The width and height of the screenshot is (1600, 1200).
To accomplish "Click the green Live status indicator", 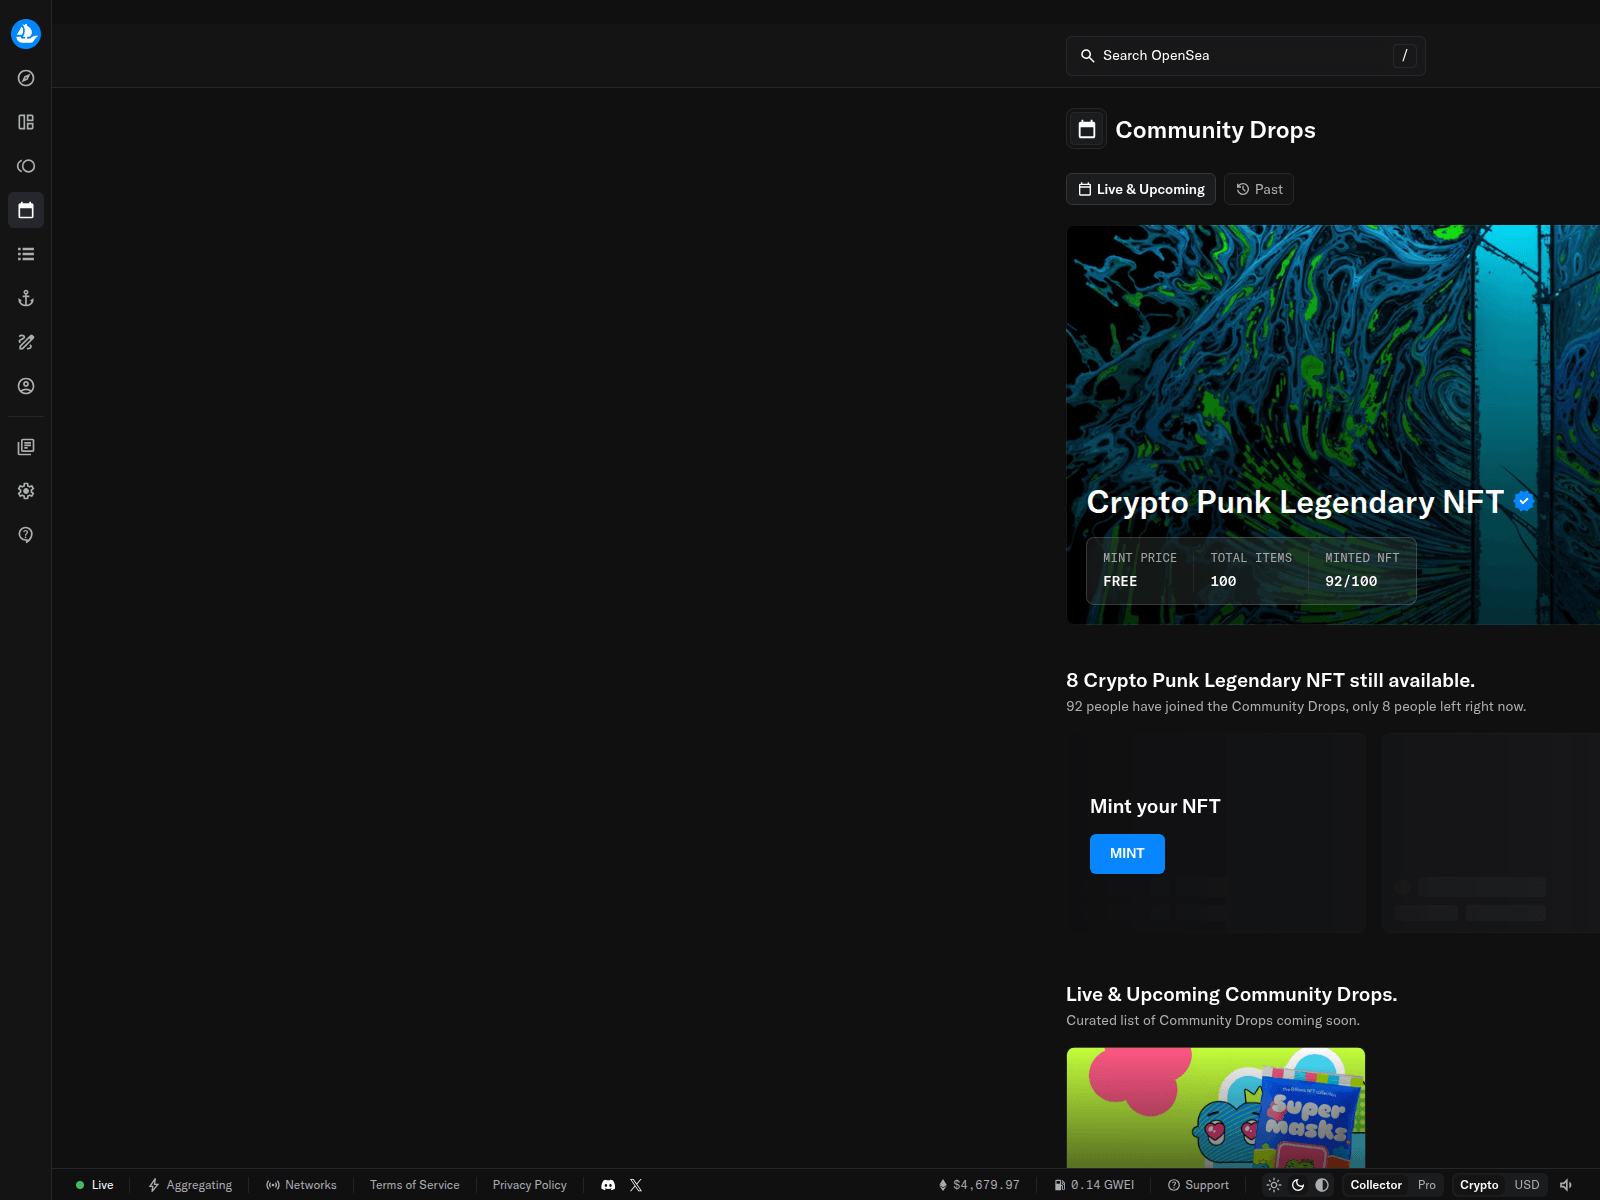I will click(x=95, y=1185).
